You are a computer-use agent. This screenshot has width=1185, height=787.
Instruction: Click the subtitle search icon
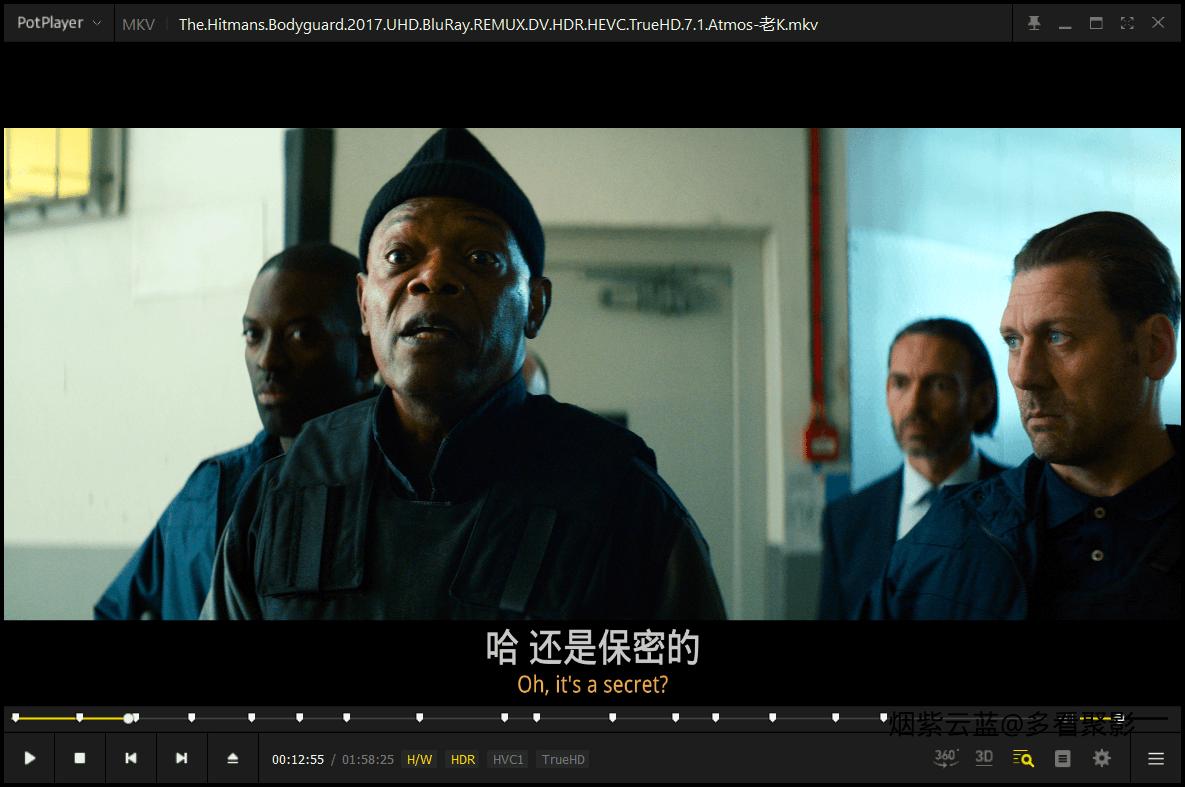click(1023, 758)
